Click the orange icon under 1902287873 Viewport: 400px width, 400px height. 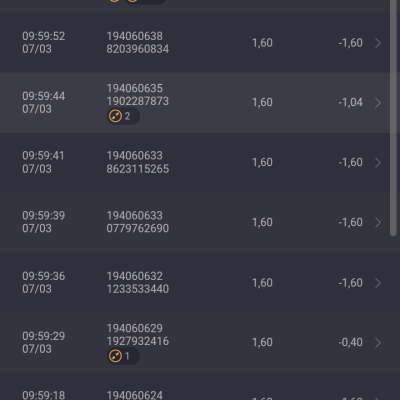[x=115, y=116]
